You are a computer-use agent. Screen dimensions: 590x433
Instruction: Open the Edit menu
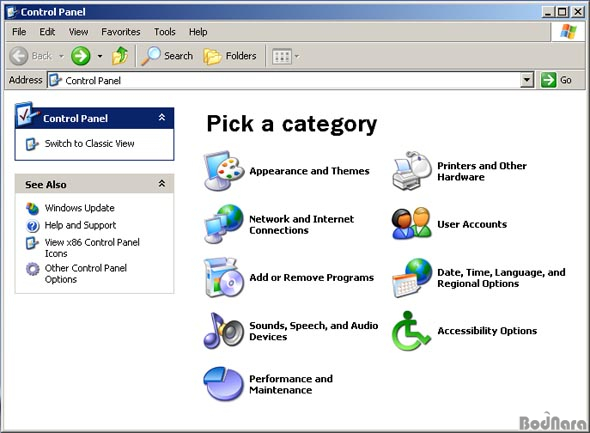click(47, 32)
